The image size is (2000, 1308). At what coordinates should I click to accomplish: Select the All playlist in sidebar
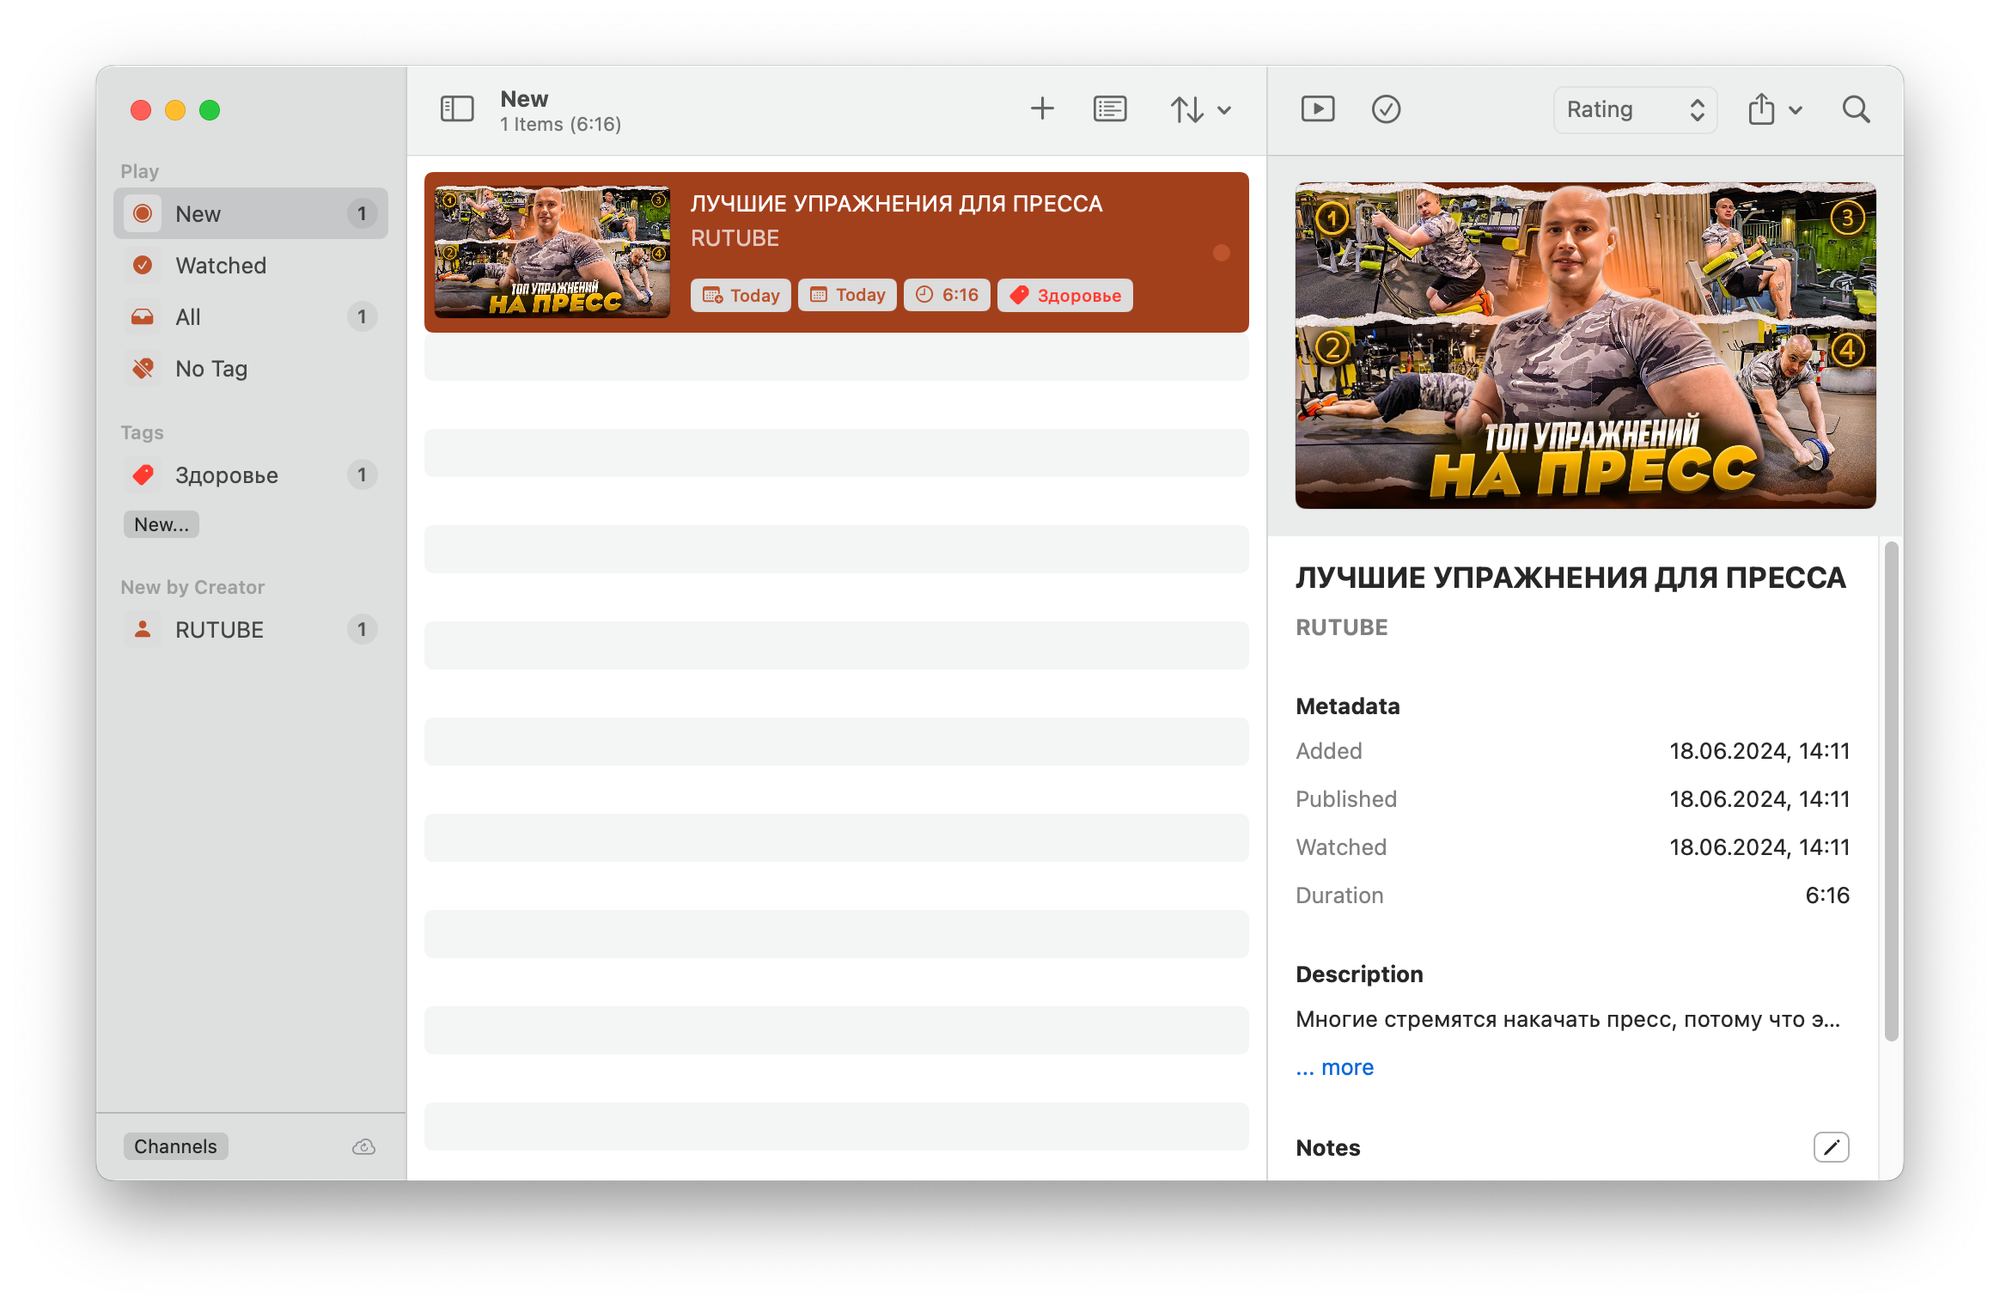(188, 317)
